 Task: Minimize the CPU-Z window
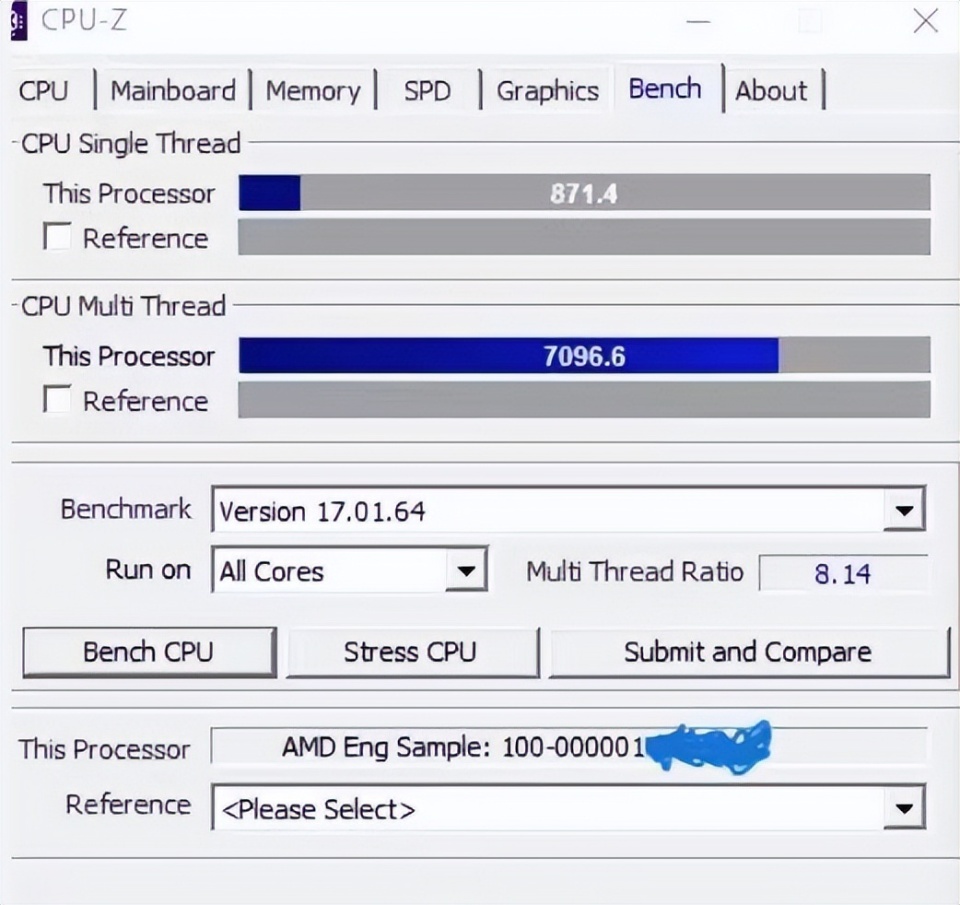(699, 22)
